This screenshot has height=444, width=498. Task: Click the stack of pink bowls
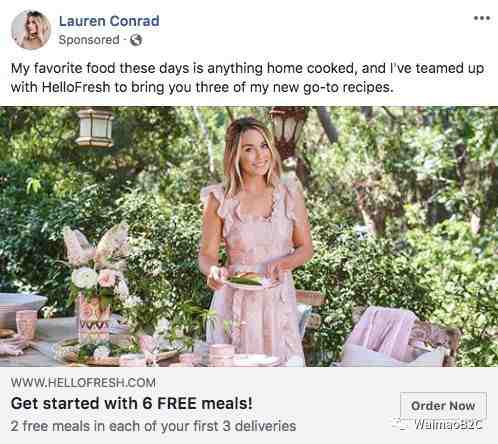[221, 355]
